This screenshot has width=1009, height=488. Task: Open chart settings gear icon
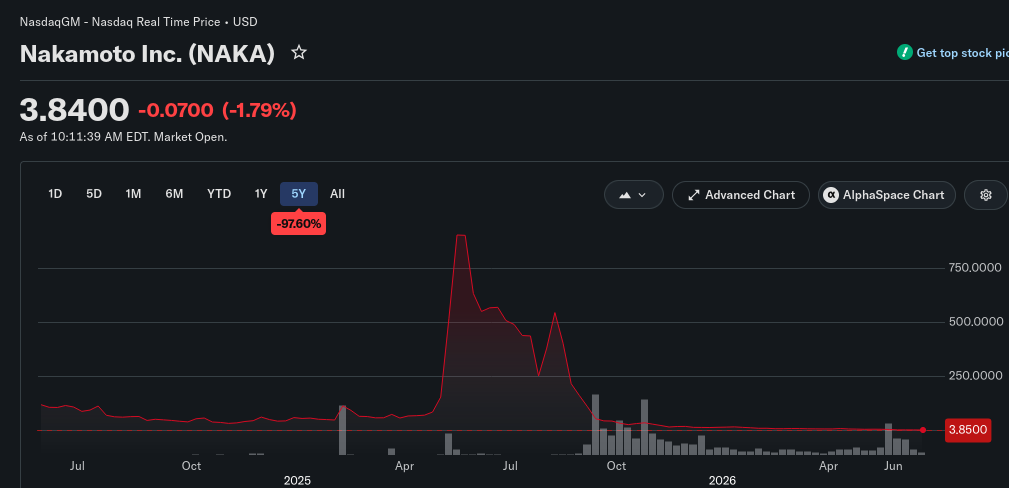tap(985, 195)
